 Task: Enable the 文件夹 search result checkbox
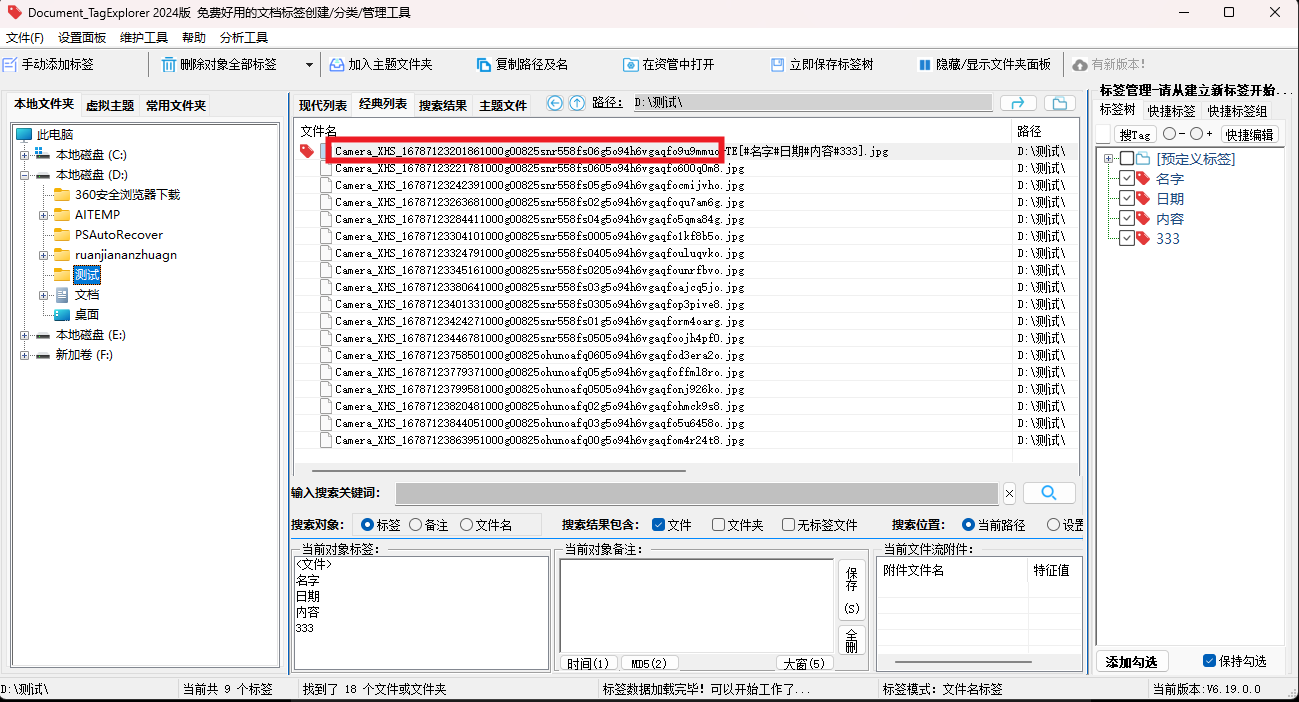(718, 525)
